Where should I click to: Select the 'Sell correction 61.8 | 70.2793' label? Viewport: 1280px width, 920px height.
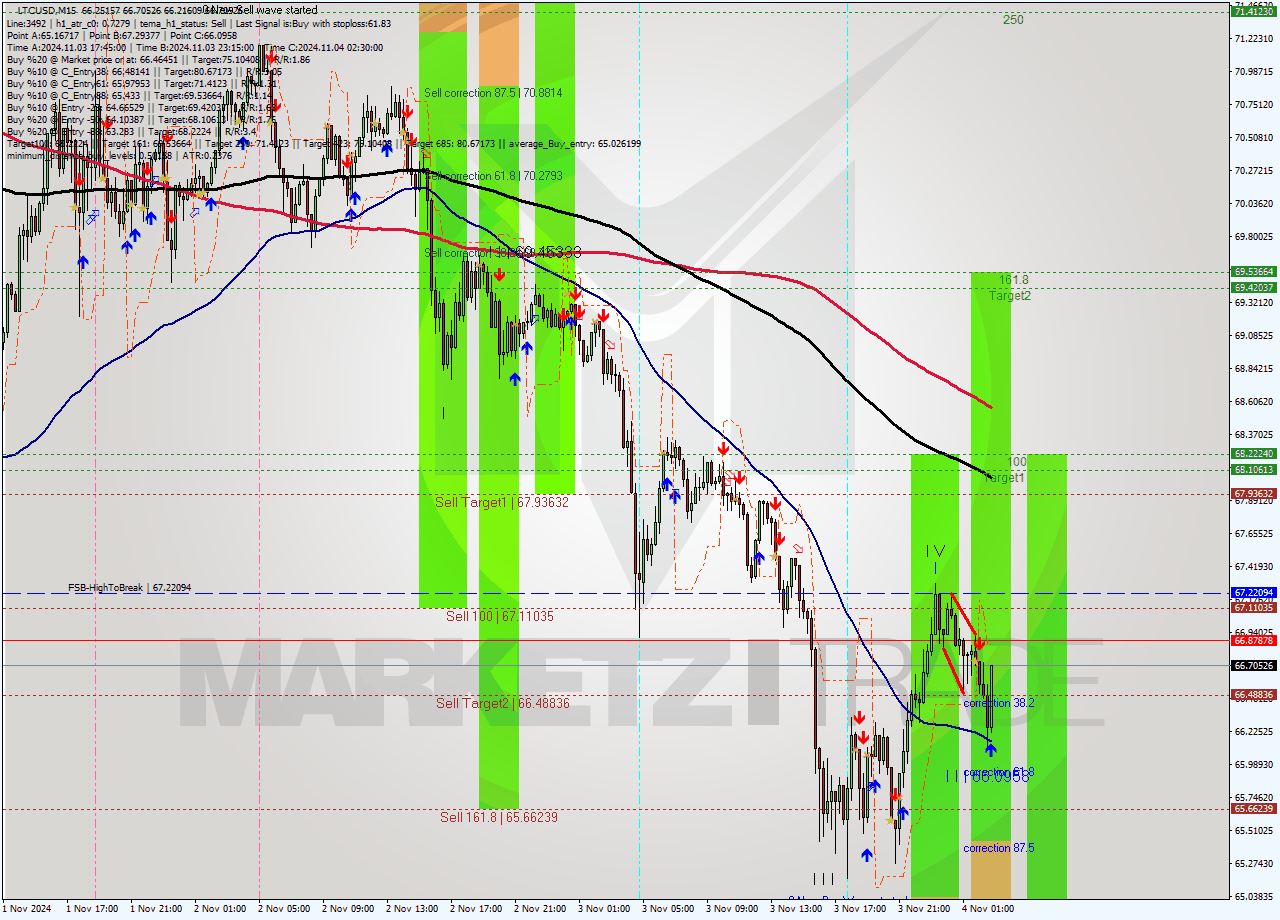[493, 176]
